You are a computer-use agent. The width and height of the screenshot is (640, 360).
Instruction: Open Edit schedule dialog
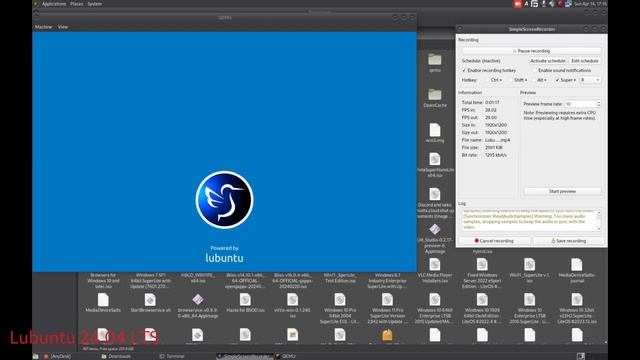pos(584,61)
